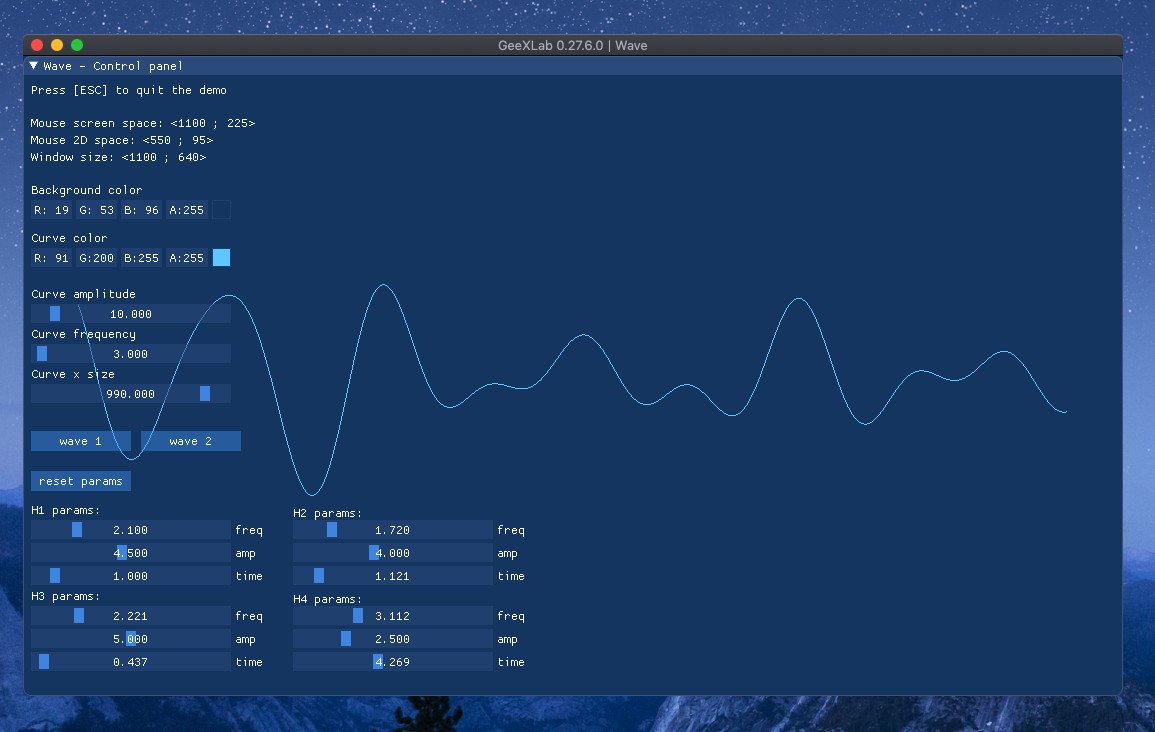Click the H4 freq slider at 3.112
The height and width of the screenshot is (732, 1155).
click(393, 616)
